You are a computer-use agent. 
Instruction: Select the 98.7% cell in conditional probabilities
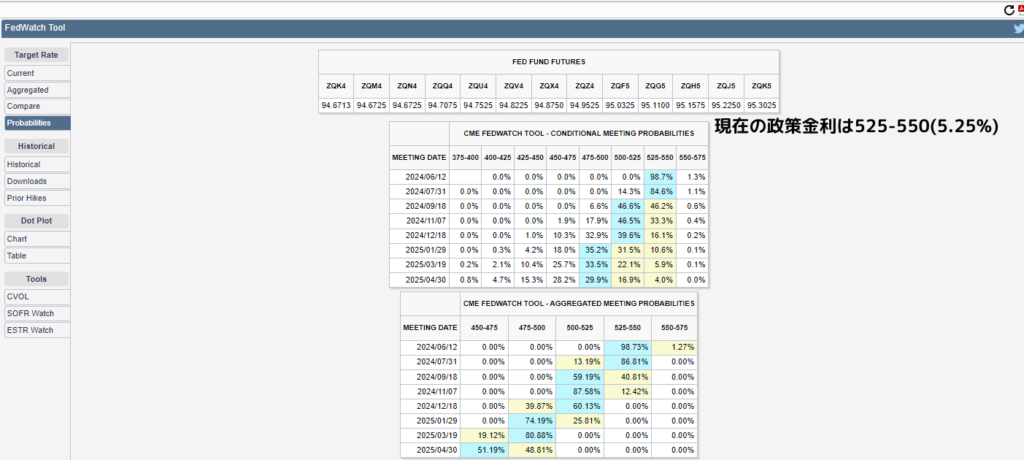tap(660, 176)
